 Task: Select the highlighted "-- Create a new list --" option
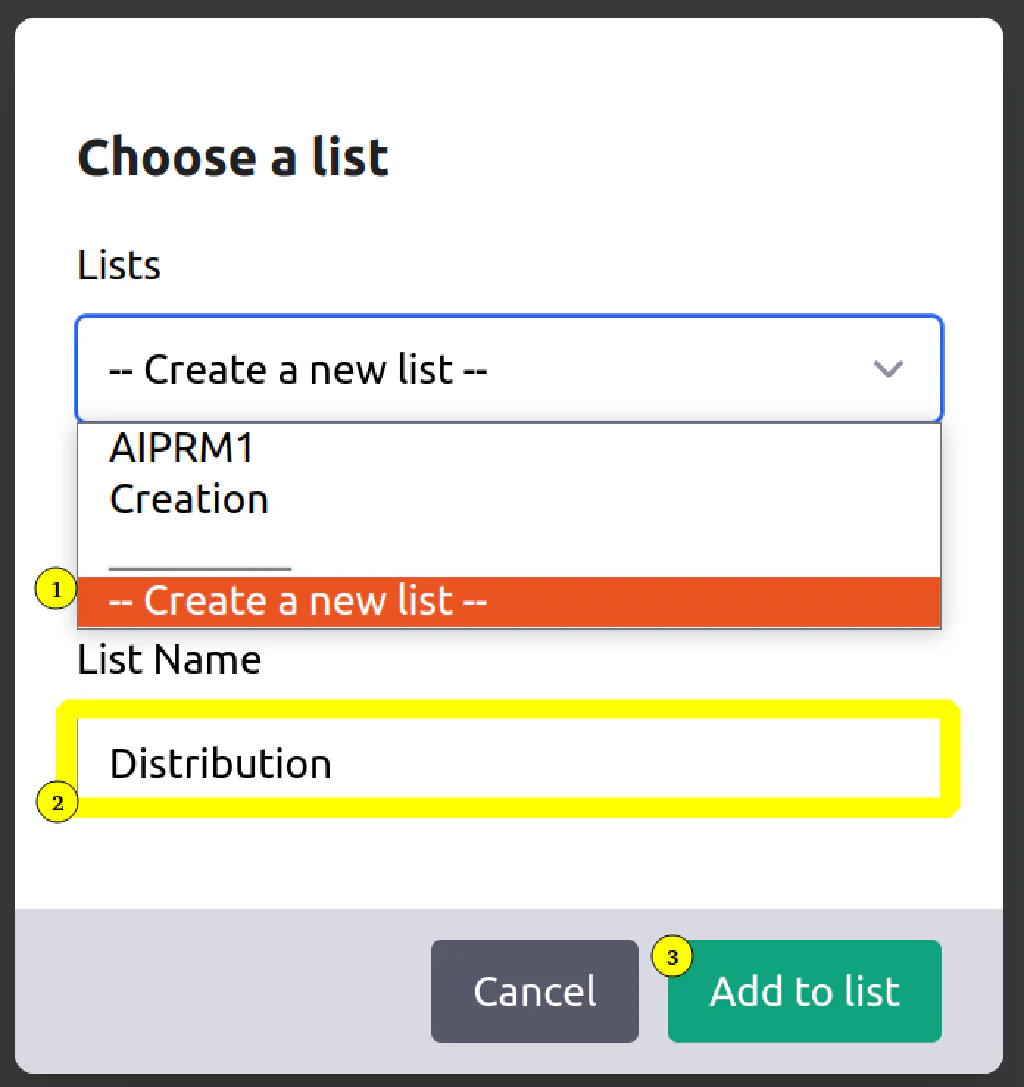click(x=509, y=600)
